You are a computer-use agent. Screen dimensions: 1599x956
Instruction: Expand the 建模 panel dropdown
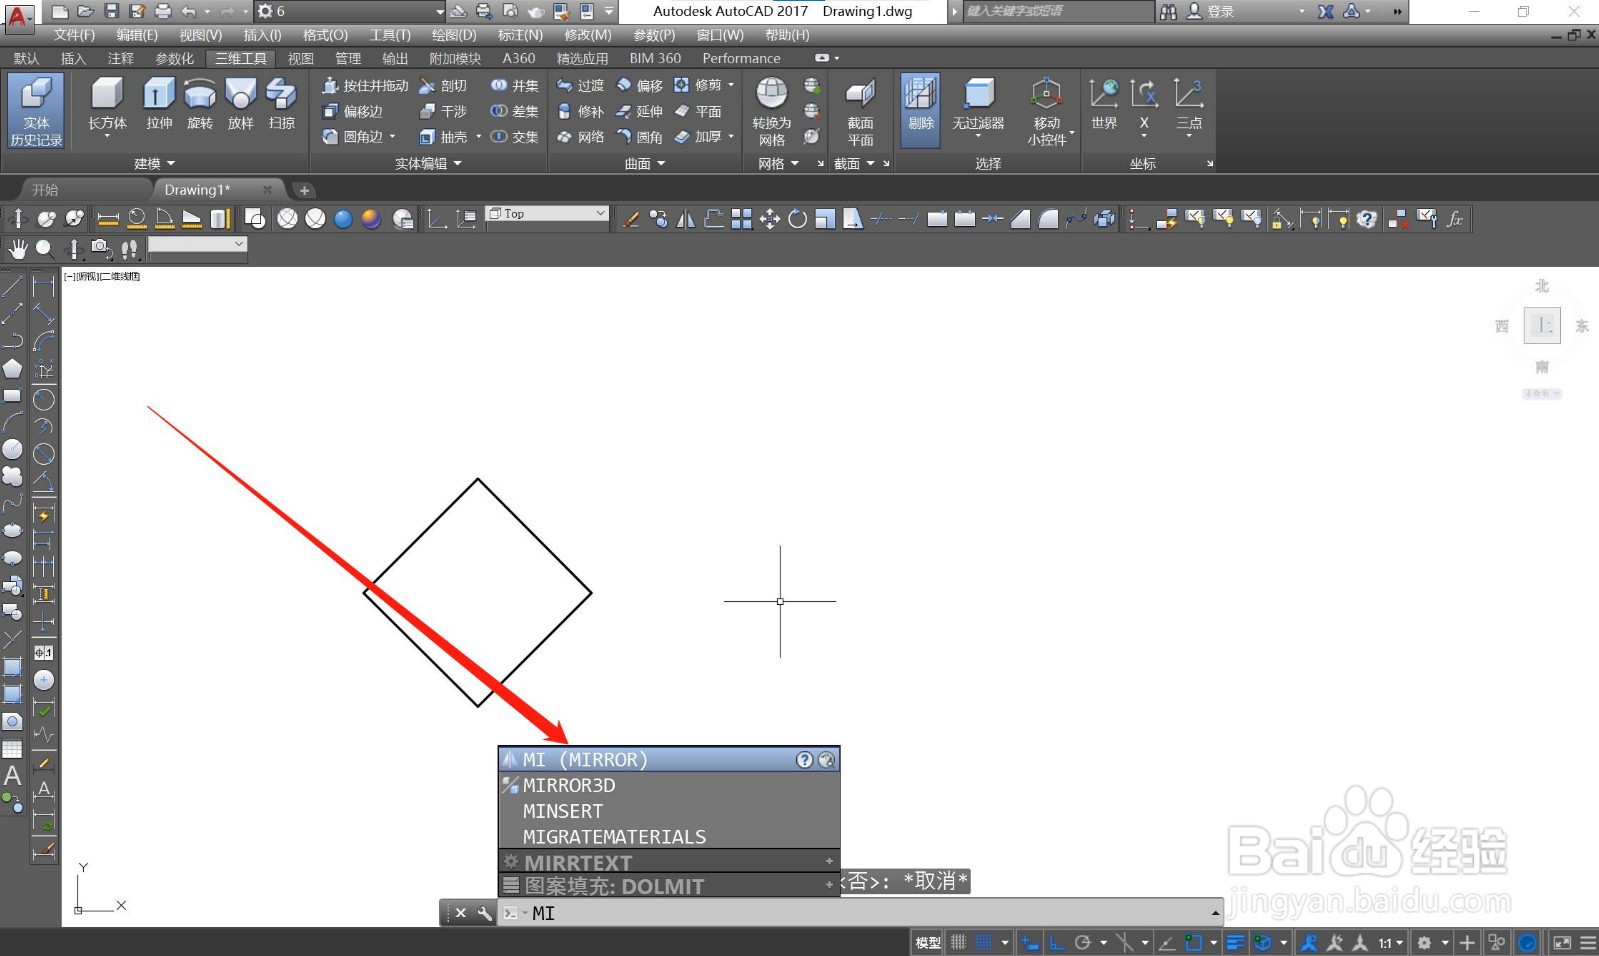pyautogui.click(x=155, y=163)
